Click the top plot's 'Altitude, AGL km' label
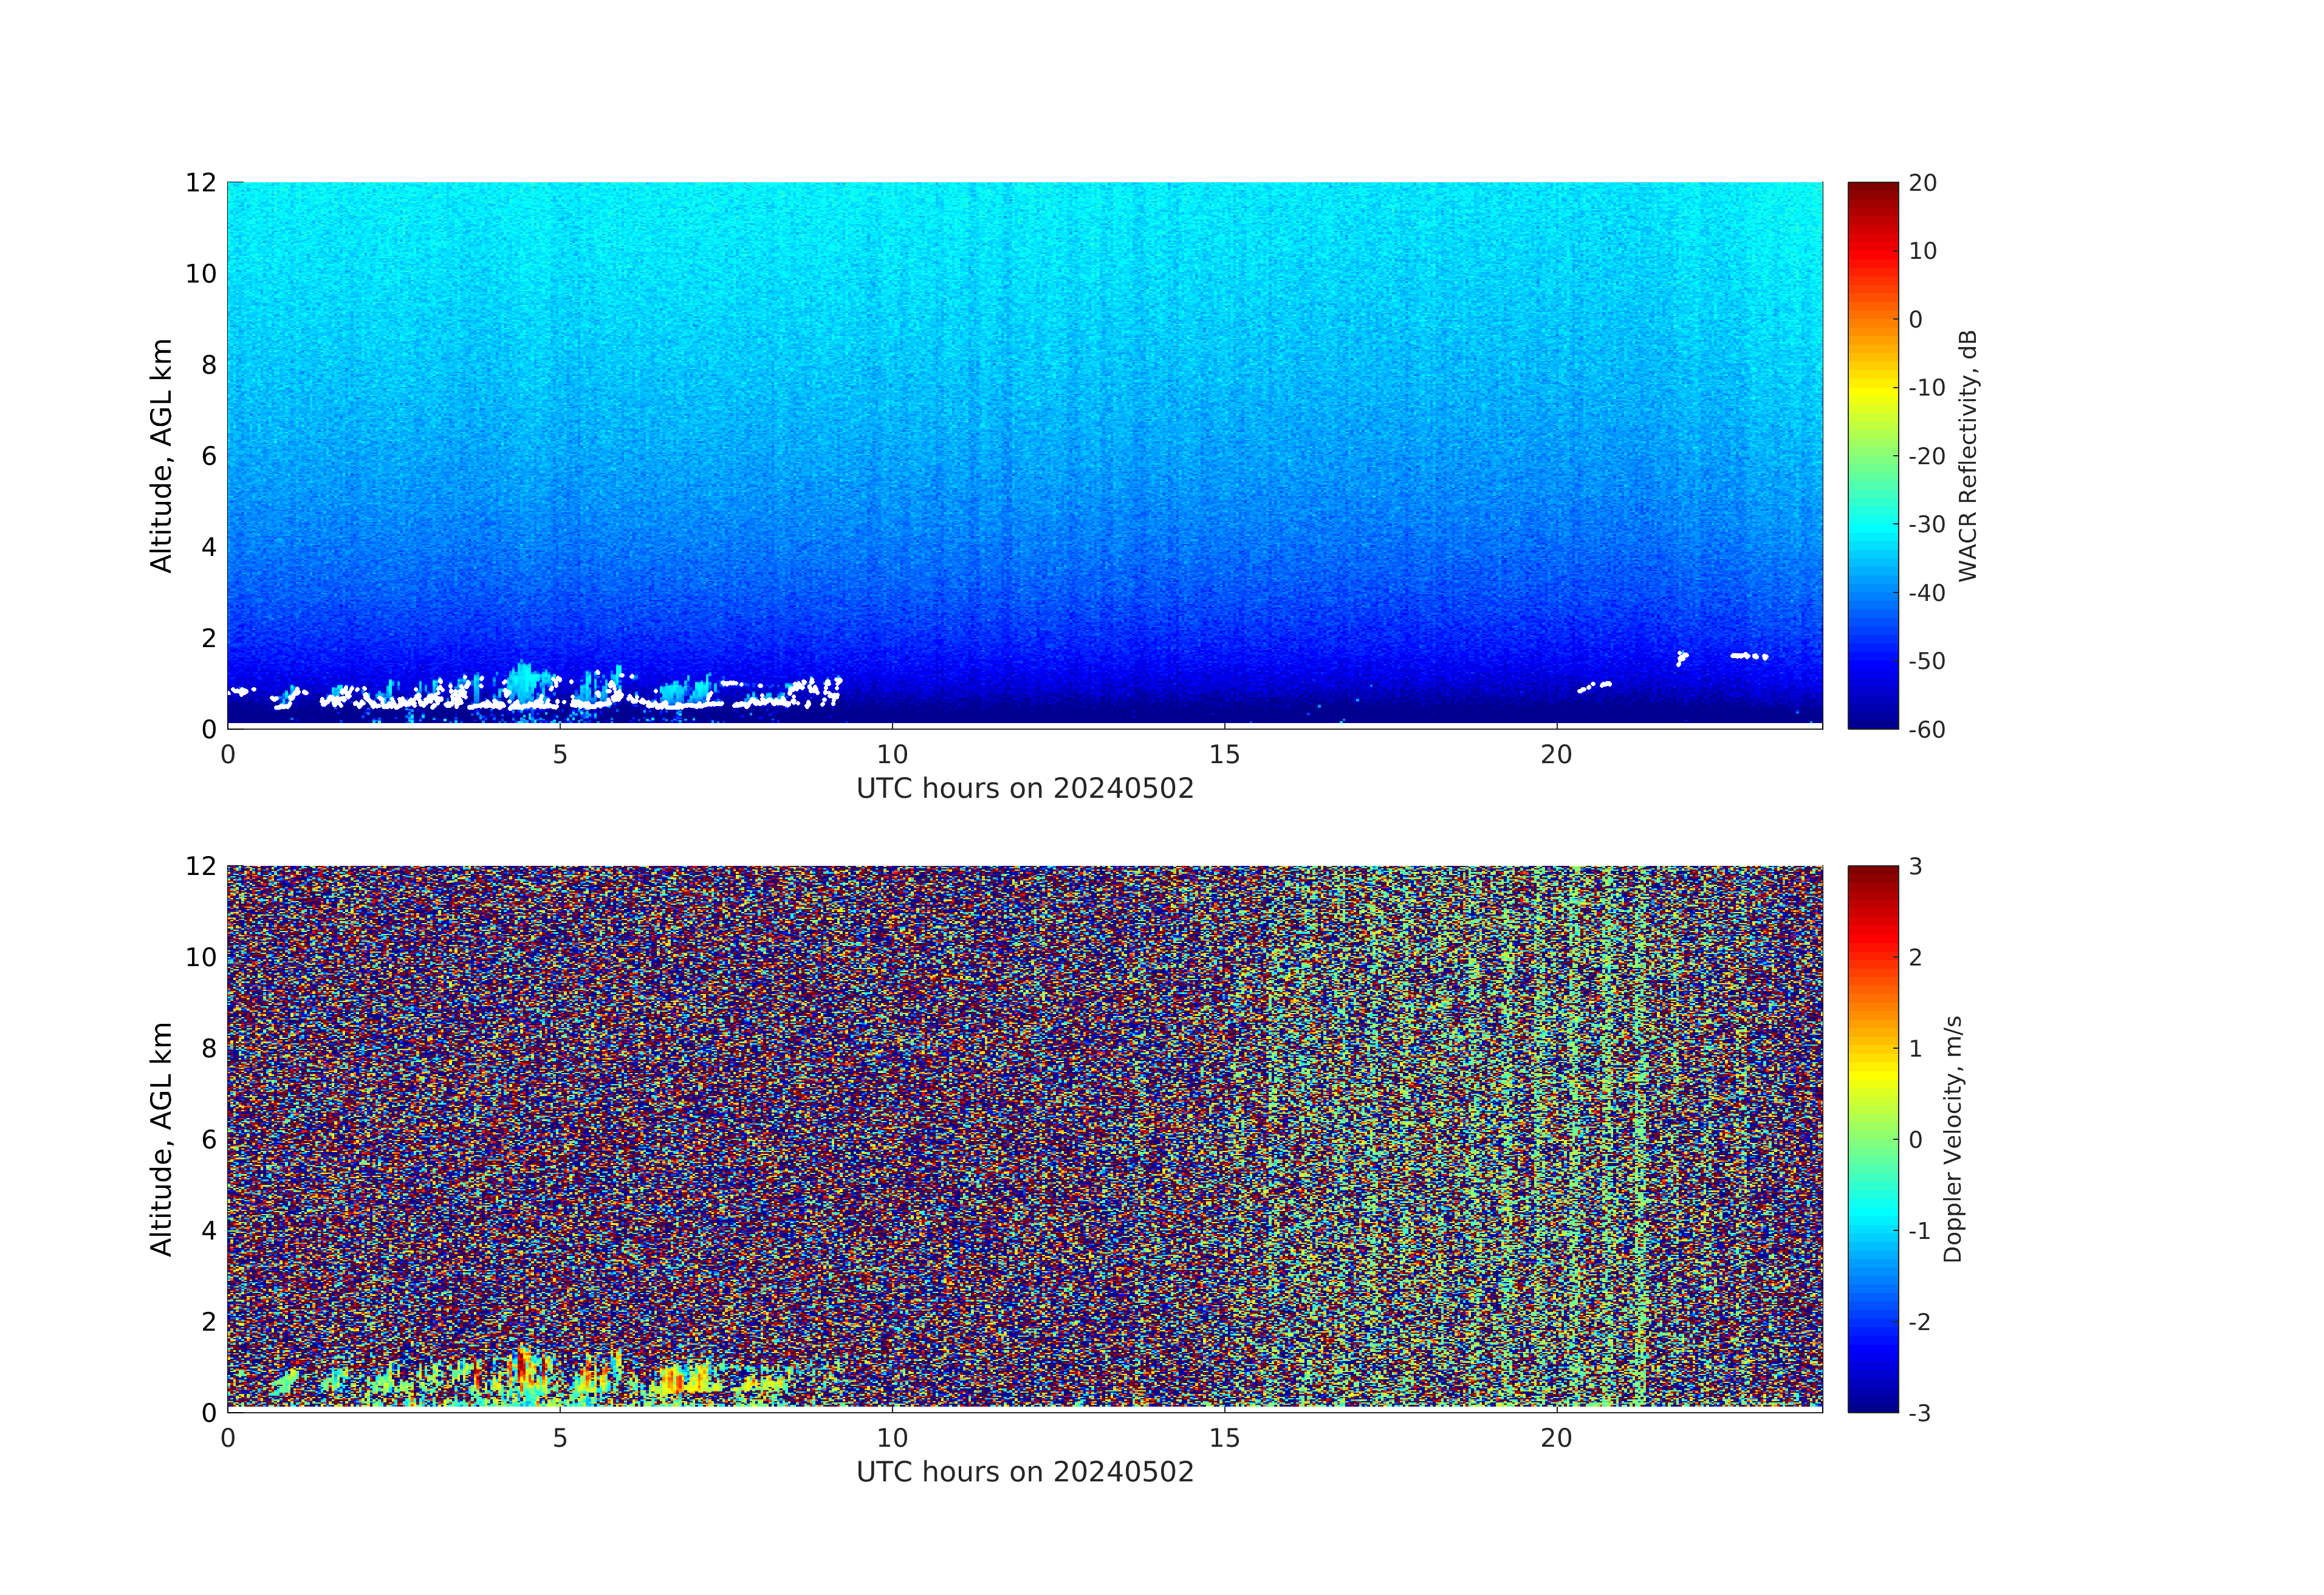The height and width of the screenshot is (1595, 2324). (161, 455)
